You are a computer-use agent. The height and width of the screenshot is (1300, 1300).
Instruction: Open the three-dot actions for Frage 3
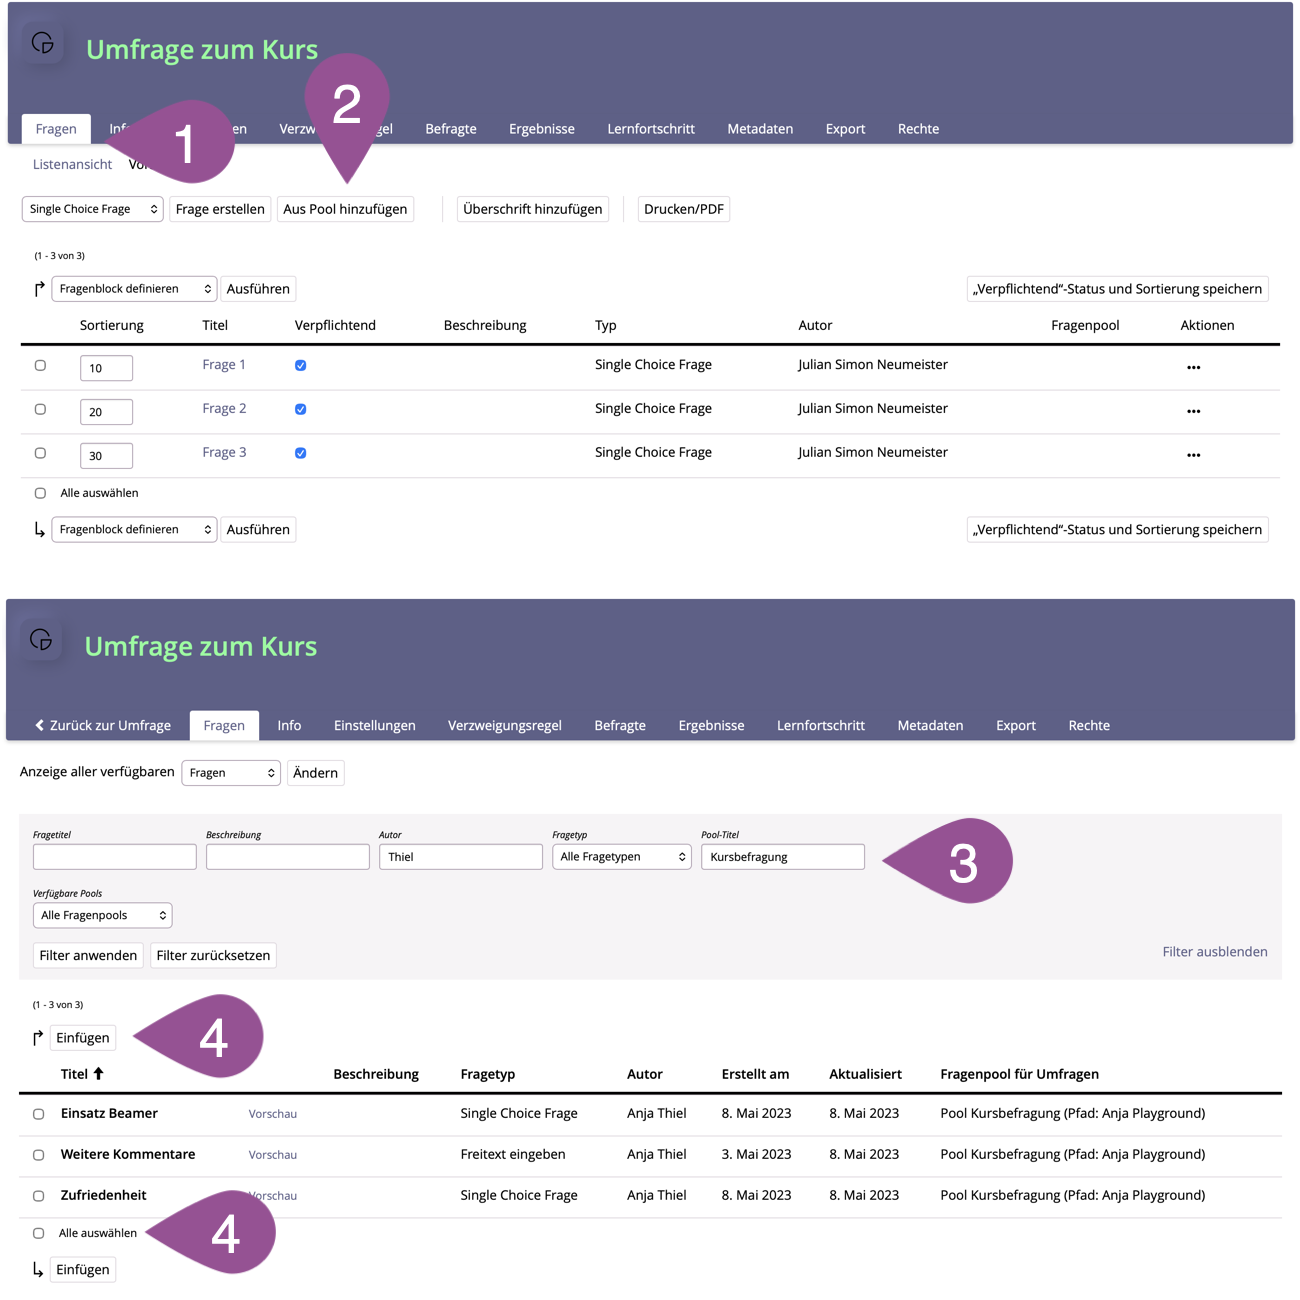coord(1193,455)
